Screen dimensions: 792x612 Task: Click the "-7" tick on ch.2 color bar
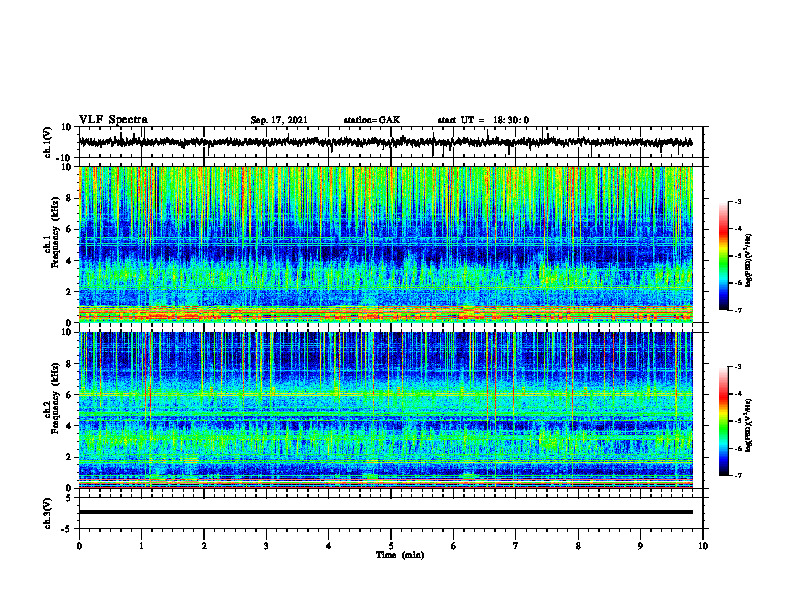coord(737,476)
